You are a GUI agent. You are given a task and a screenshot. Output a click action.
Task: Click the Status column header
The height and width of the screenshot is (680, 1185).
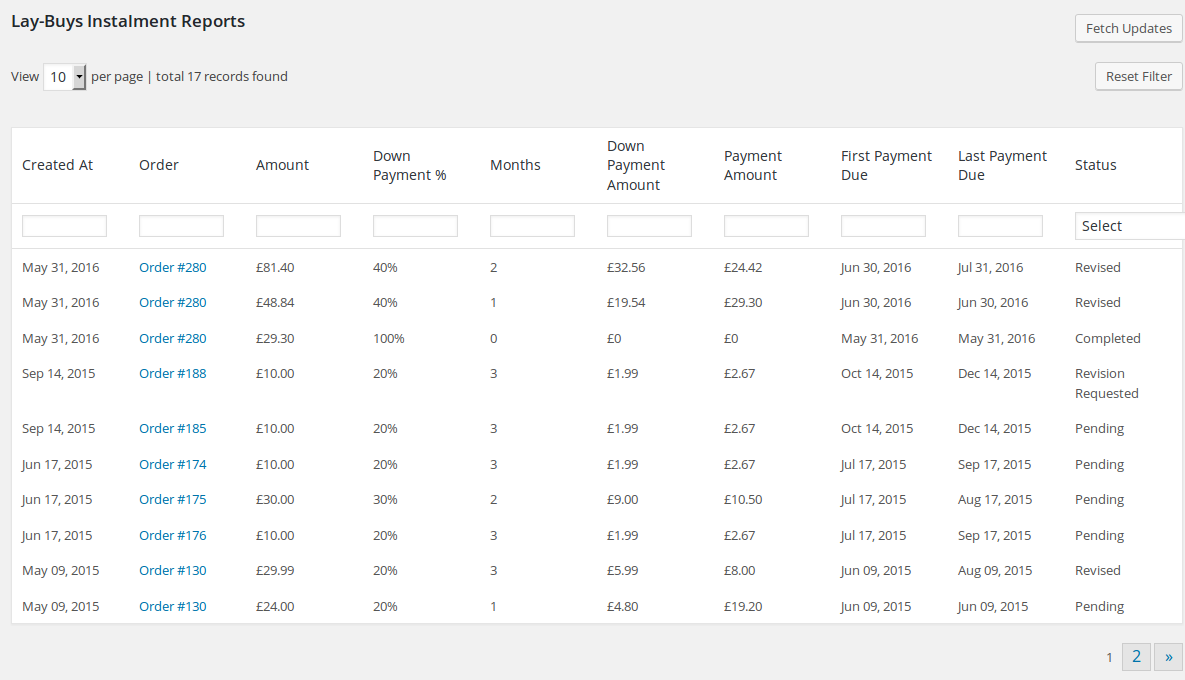1095,165
